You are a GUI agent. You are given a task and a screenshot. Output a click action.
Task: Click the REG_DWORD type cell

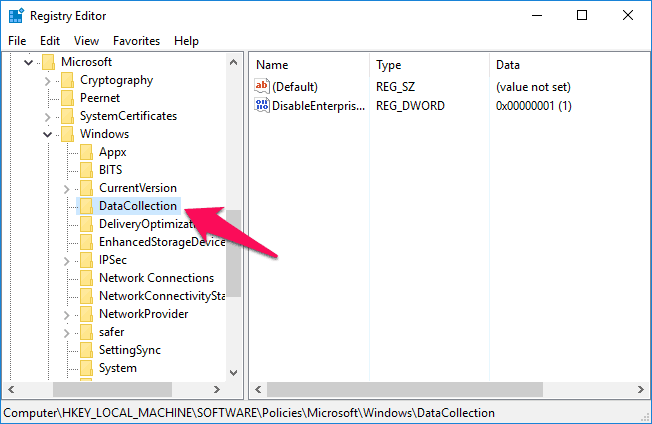click(x=410, y=106)
